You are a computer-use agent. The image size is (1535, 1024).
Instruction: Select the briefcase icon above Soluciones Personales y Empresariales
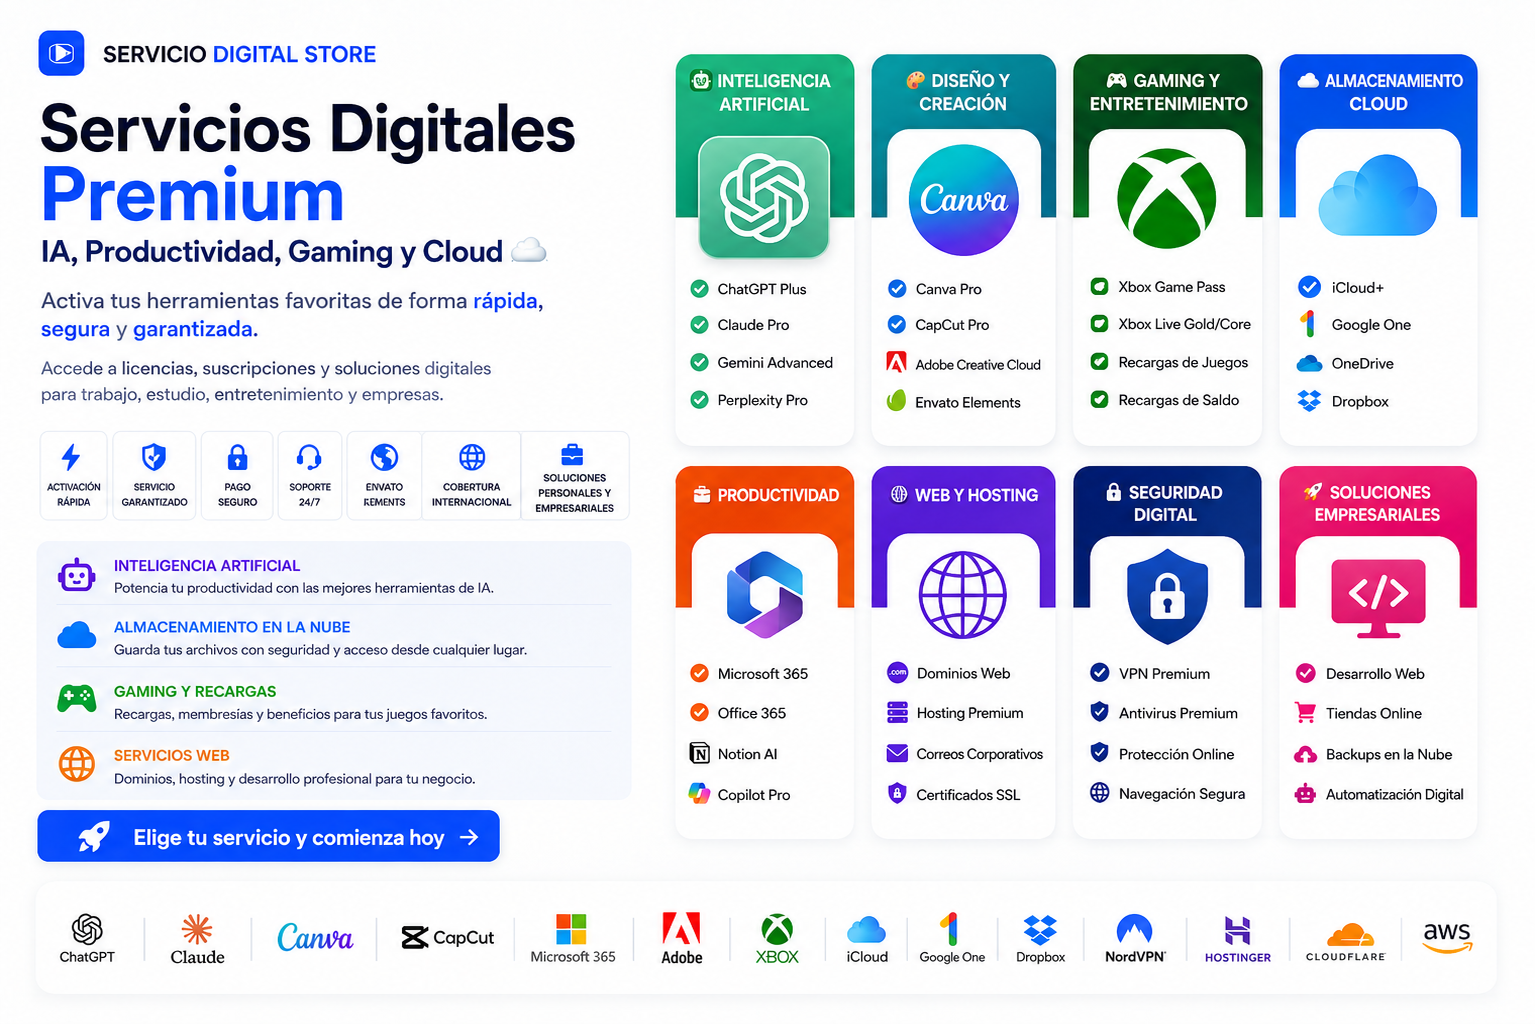tap(572, 454)
